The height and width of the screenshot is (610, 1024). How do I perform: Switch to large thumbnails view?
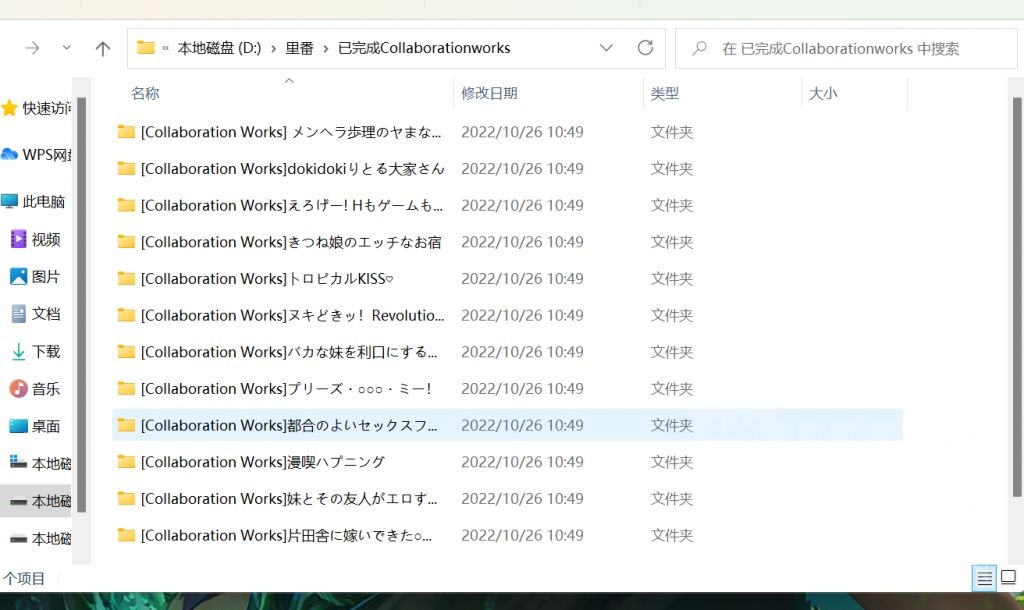click(1009, 578)
